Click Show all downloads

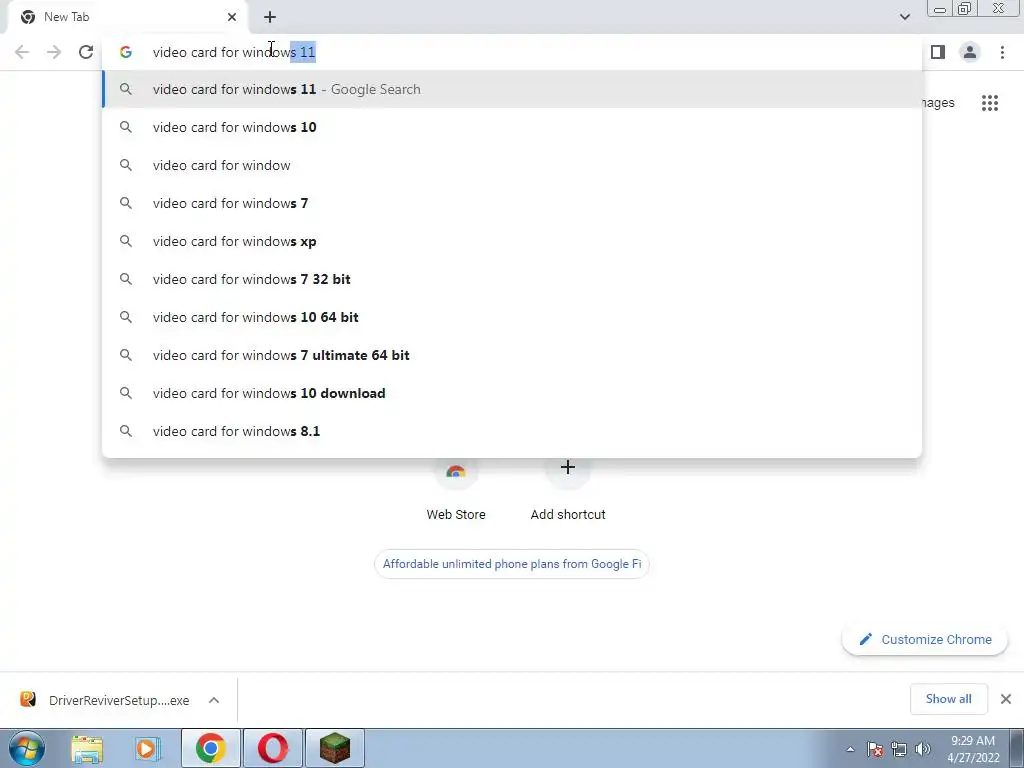(948, 699)
